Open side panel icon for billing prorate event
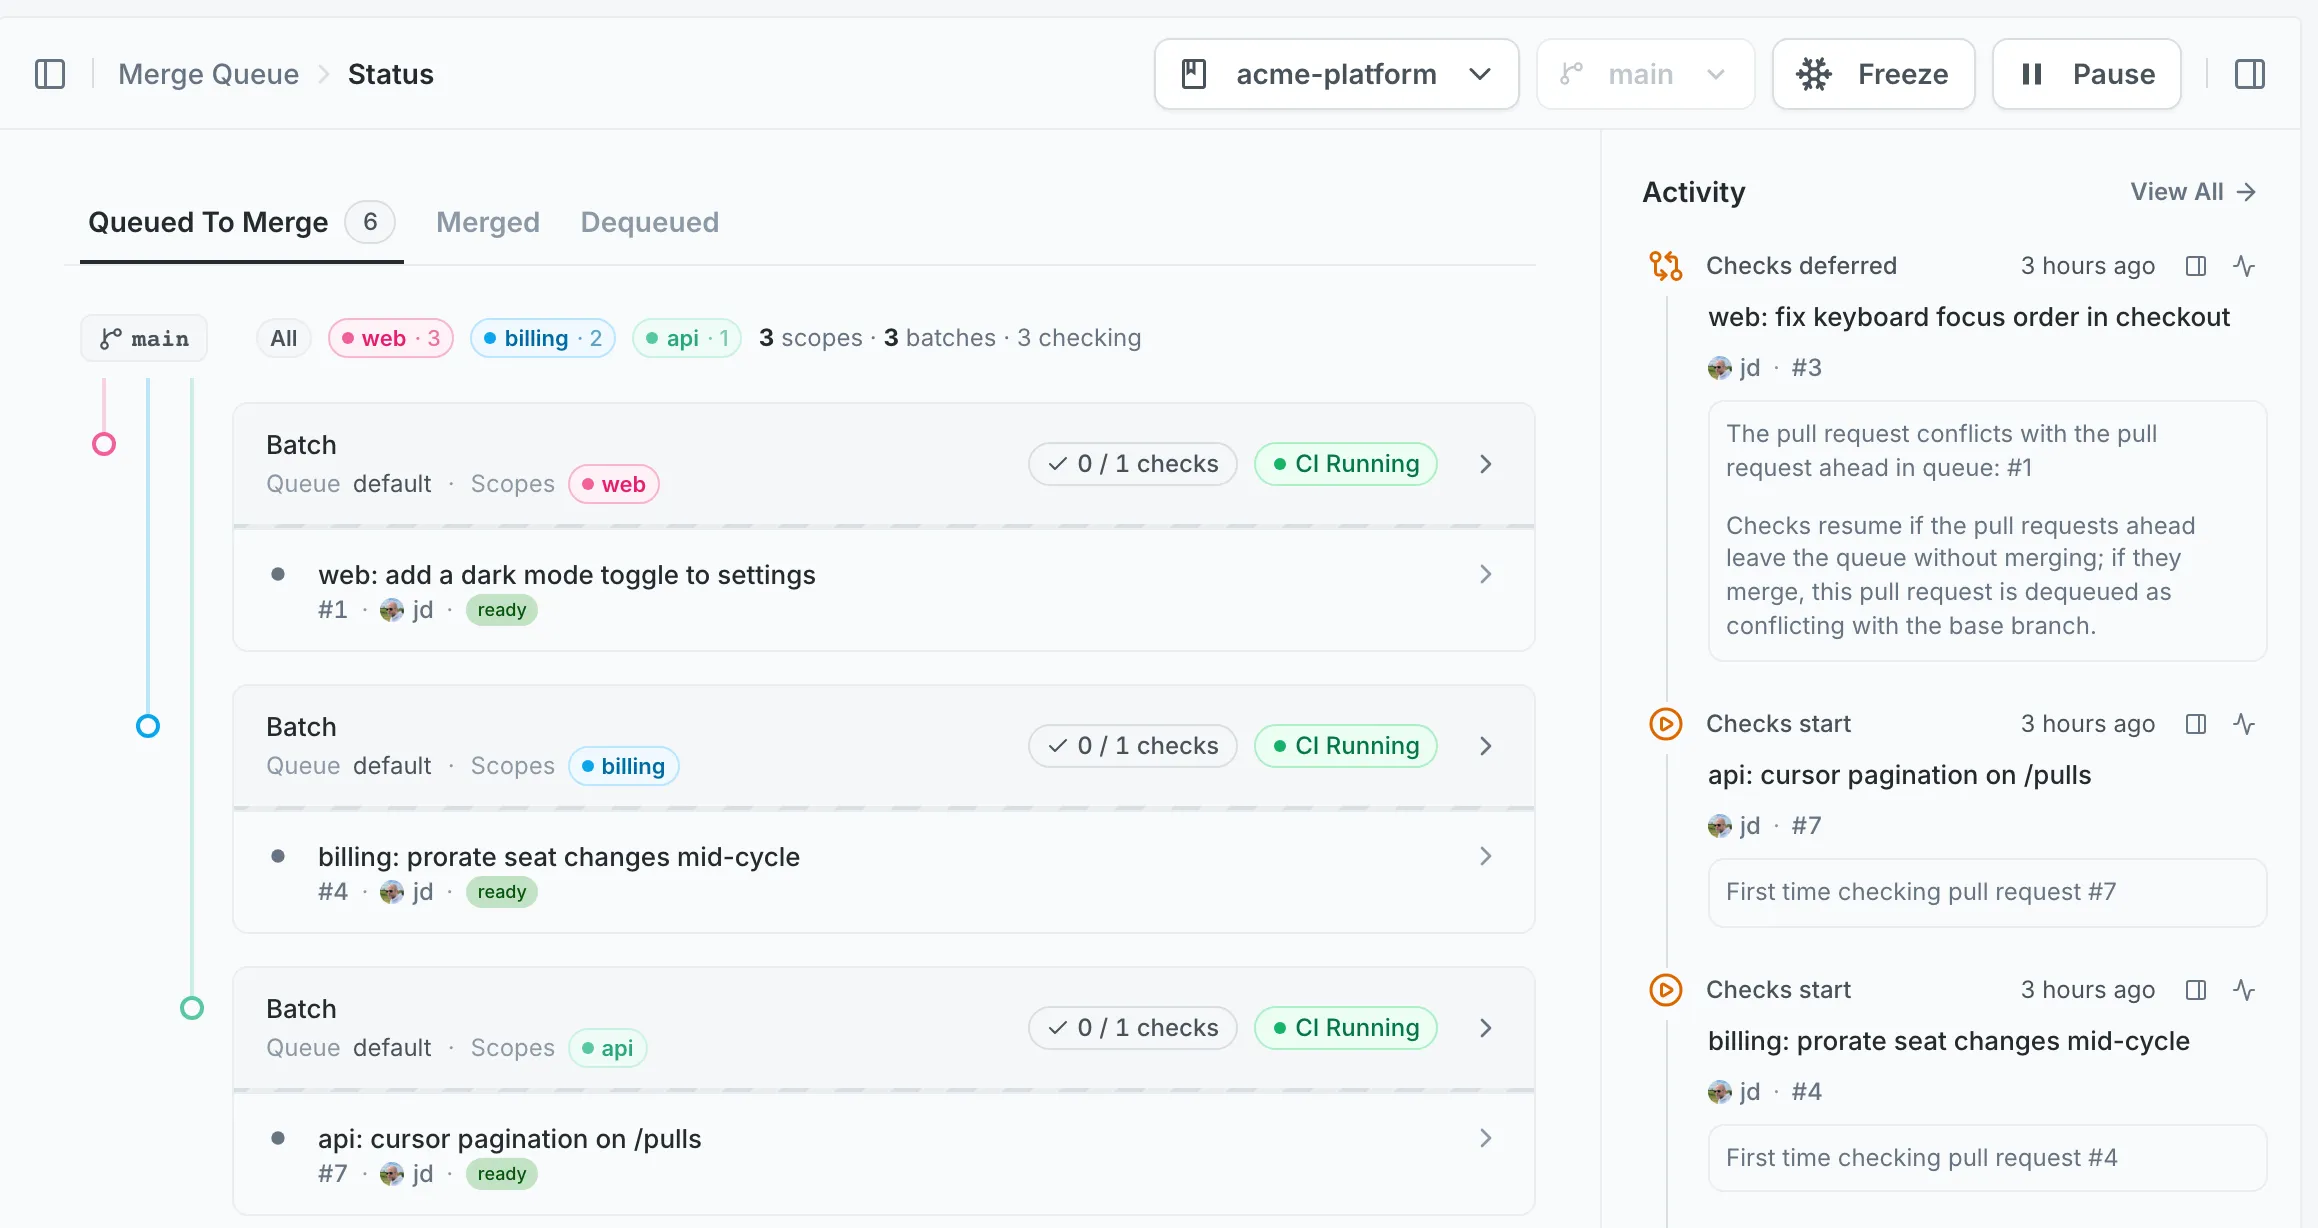Screen dimensions: 2318x1228 (x=2196, y=990)
